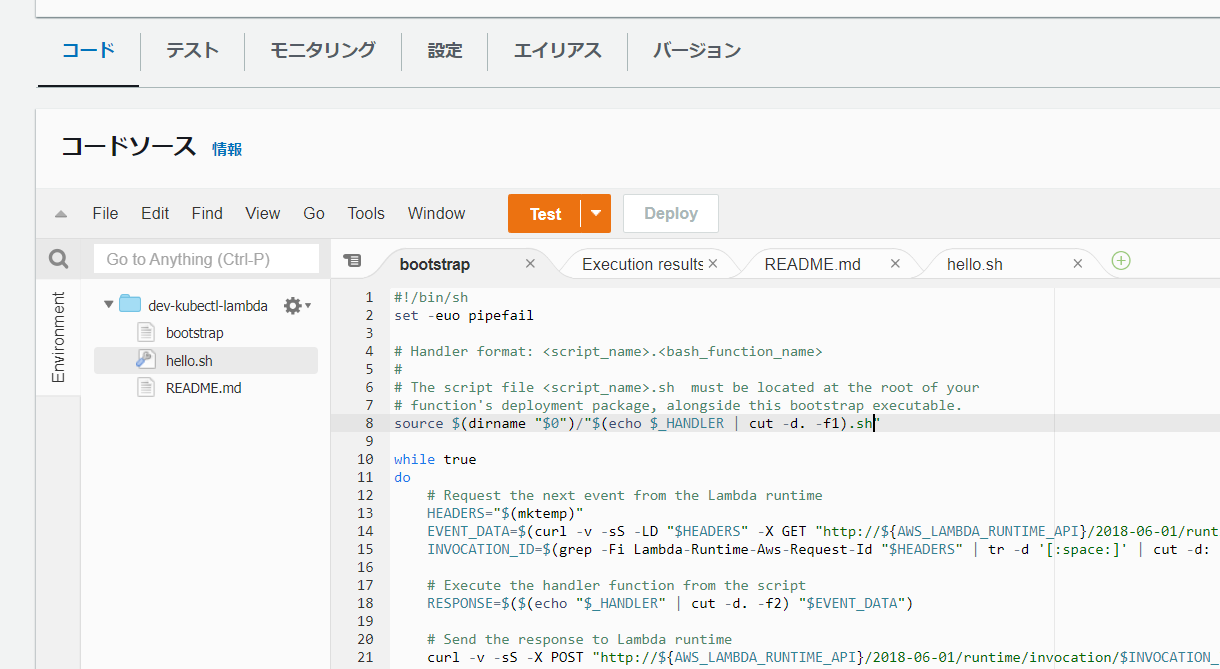Viewport: 1220px width, 669px height.
Task: Open the File menu
Action: tap(105, 214)
